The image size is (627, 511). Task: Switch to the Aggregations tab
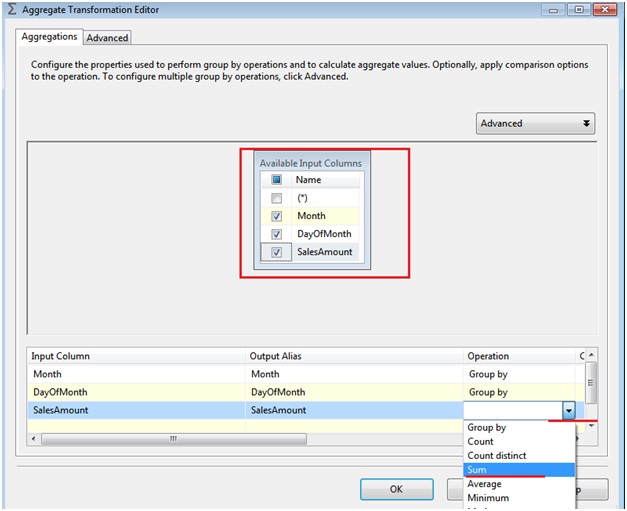pos(49,37)
